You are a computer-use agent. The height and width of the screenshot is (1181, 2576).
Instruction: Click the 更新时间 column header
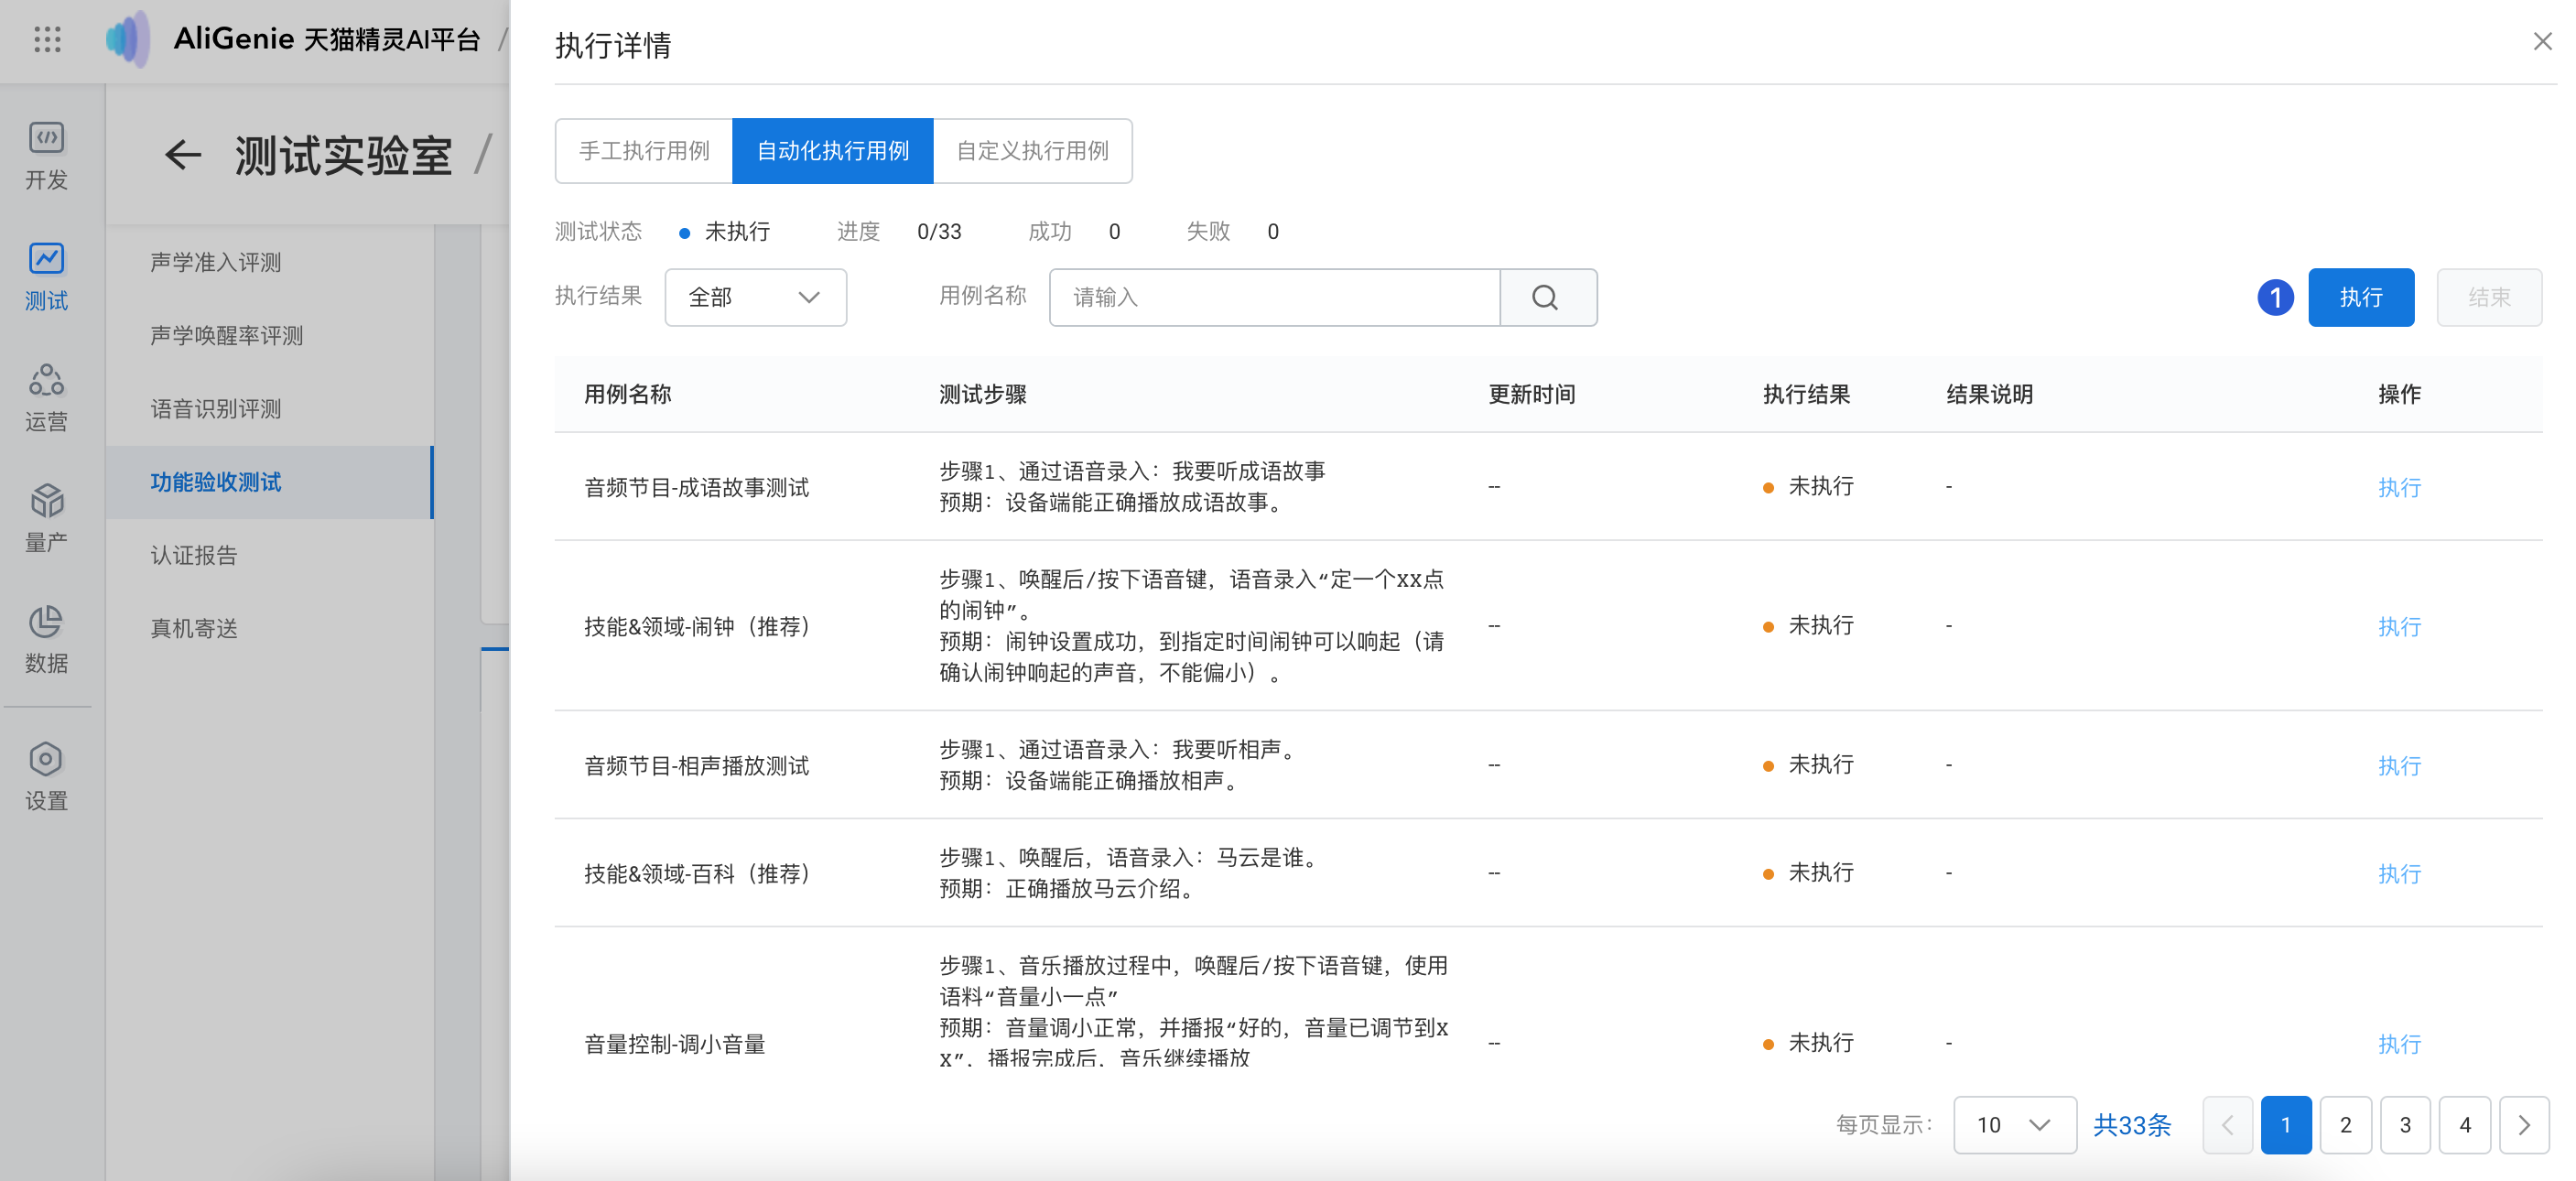tap(1532, 394)
